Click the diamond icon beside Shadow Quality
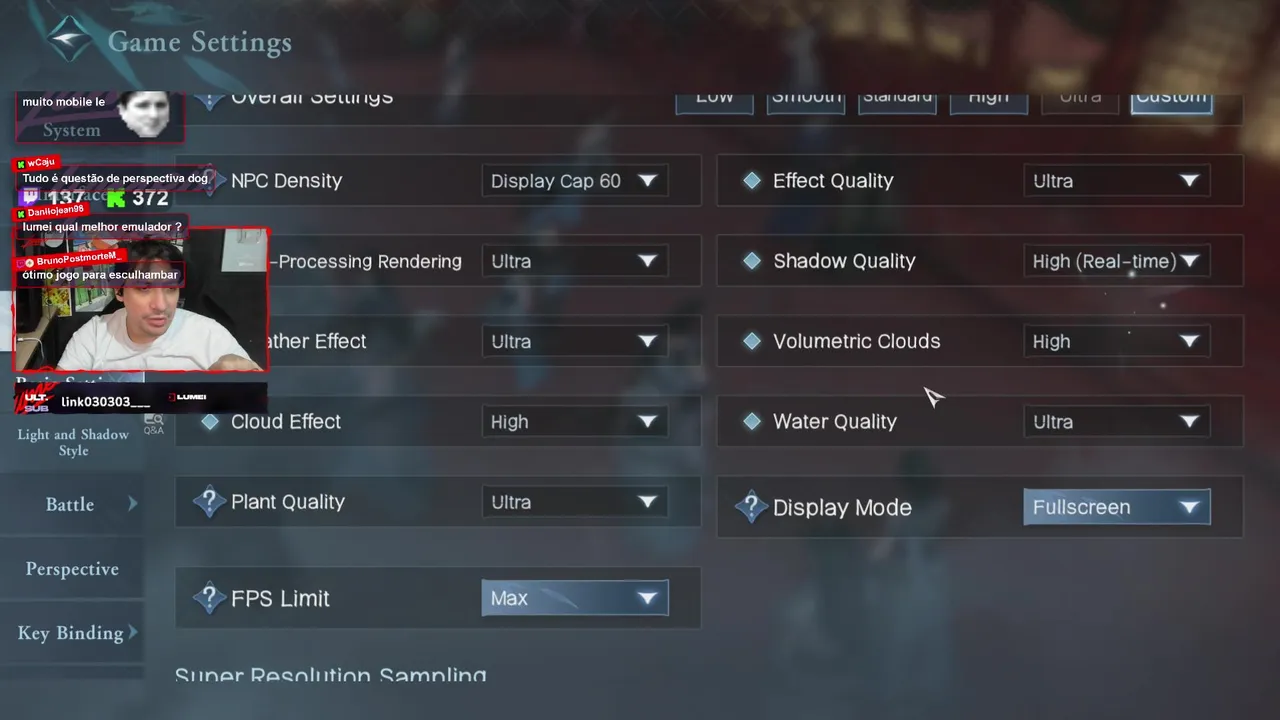1280x720 pixels. pos(752,261)
